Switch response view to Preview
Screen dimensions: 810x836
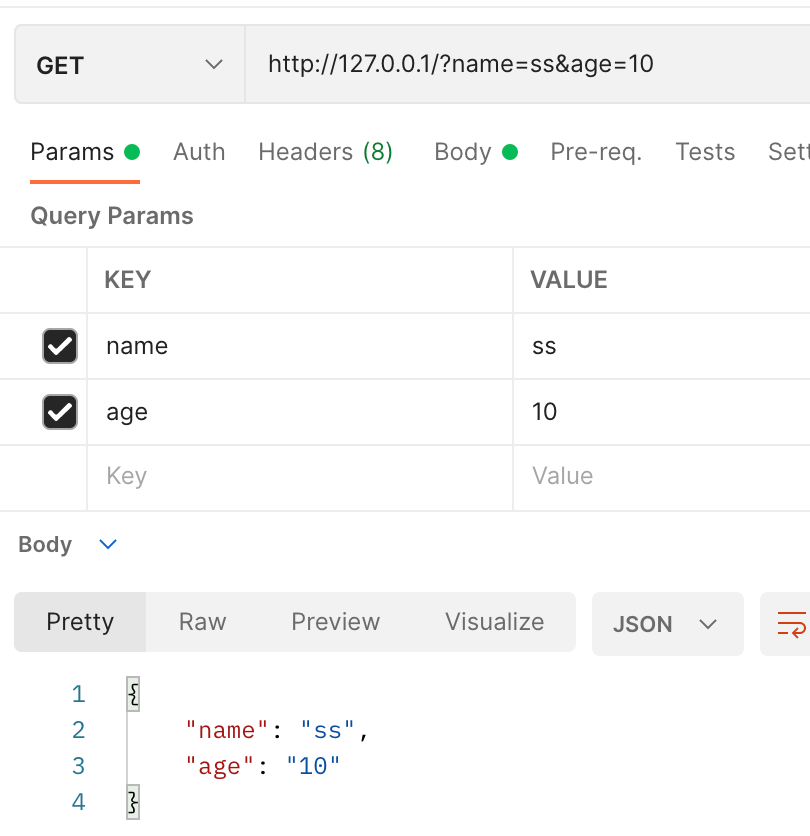pyautogui.click(x=335, y=622)
